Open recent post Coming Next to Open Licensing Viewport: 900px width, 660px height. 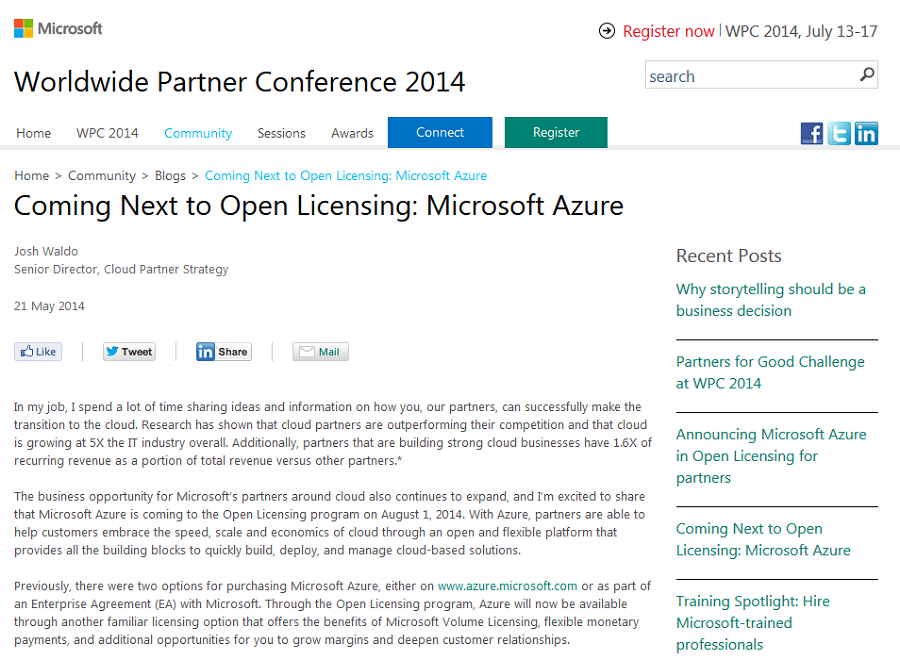(x=763, y=539)
